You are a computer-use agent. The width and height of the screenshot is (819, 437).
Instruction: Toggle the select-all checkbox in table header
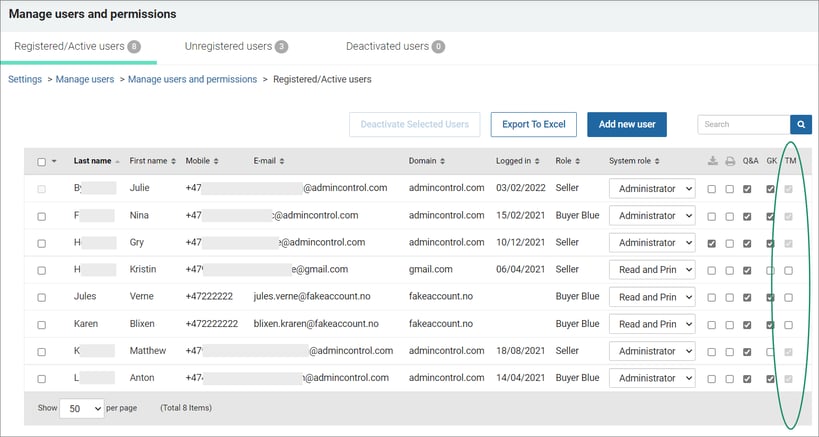click(x=42, y=162)
